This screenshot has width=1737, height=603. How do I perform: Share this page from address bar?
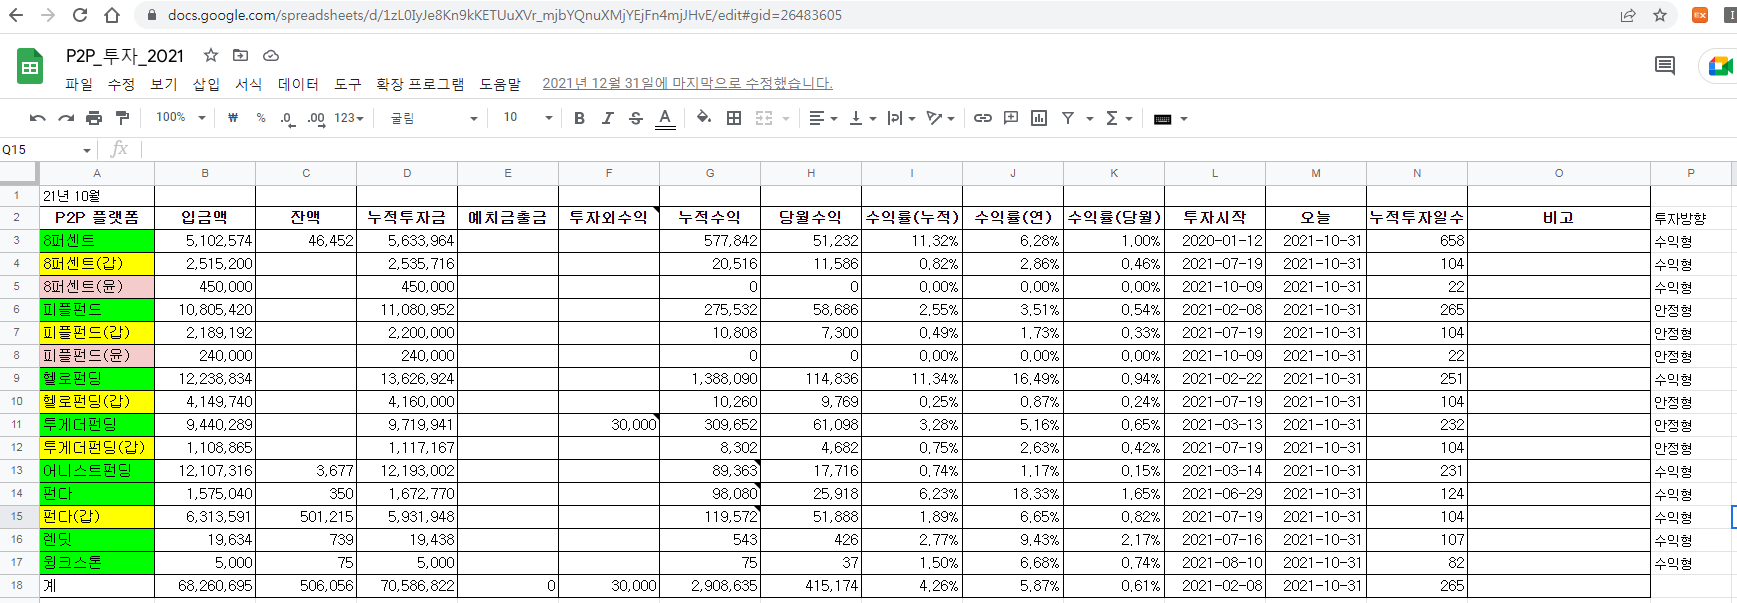1628,15
